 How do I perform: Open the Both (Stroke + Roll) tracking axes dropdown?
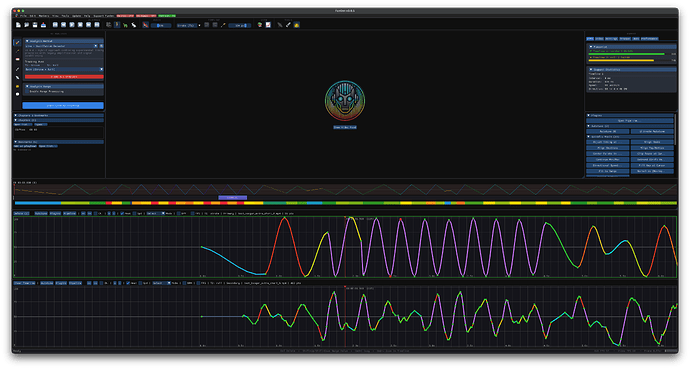coord(64,69)
